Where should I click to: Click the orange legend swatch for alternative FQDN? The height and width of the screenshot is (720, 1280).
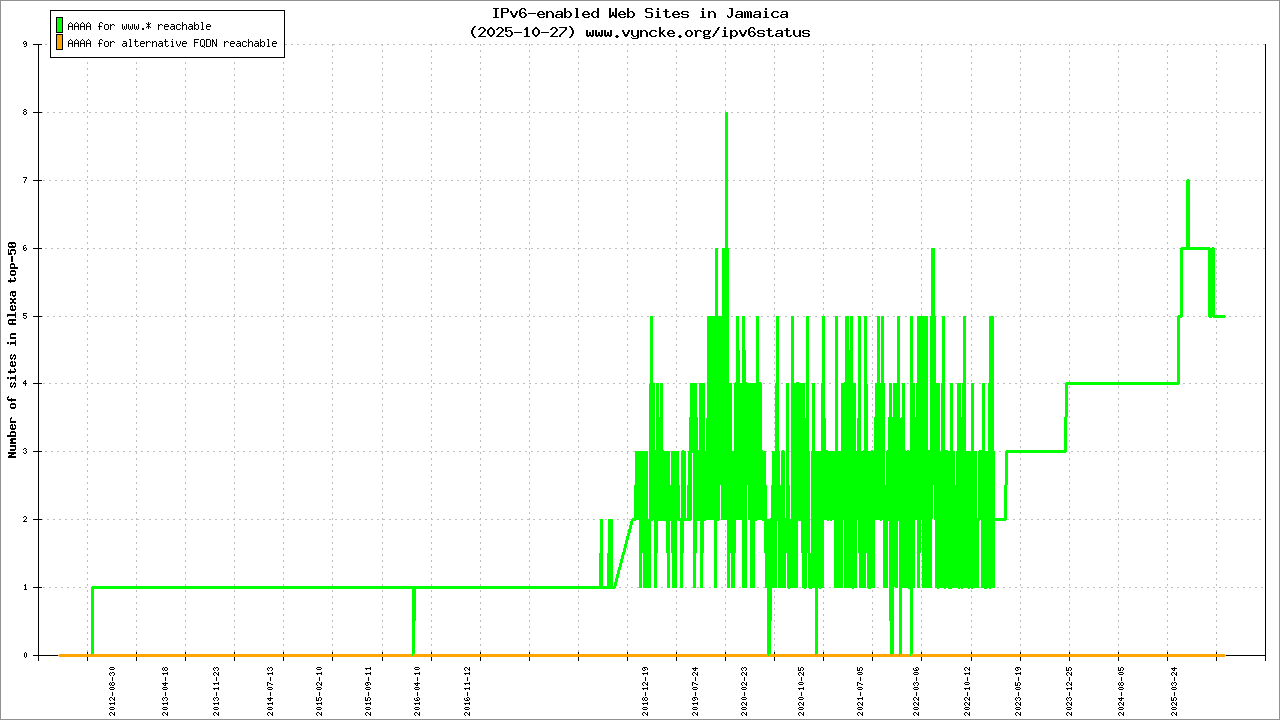tap(59, 43)
